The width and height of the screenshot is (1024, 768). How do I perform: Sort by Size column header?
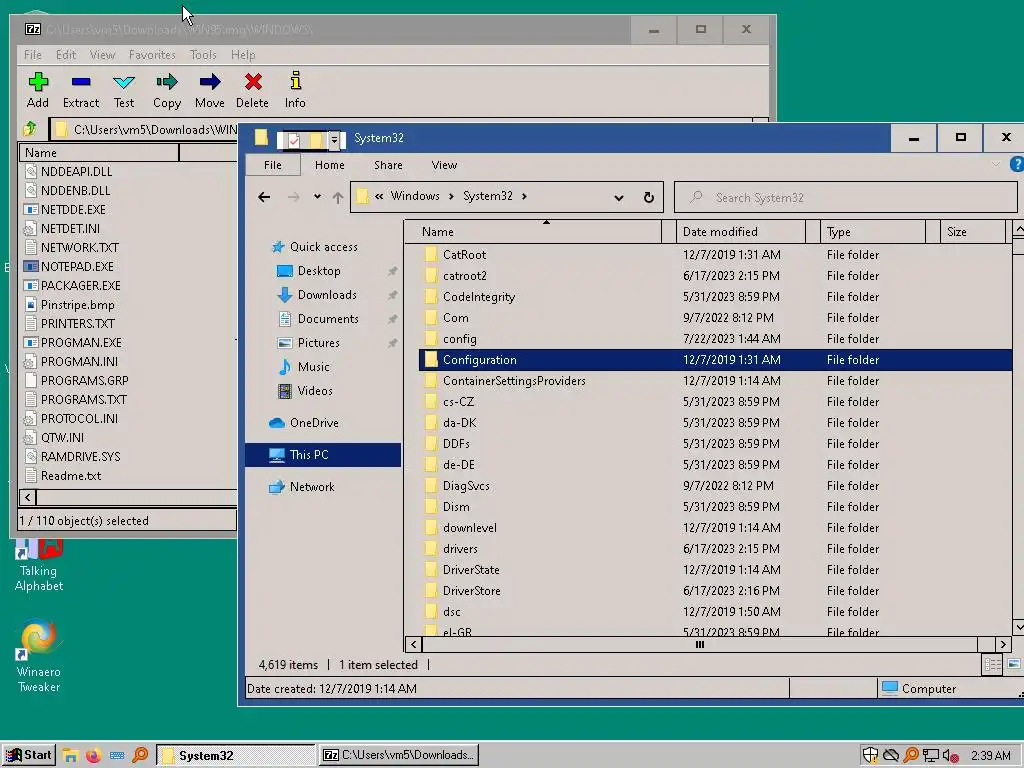tap(973, 232)
